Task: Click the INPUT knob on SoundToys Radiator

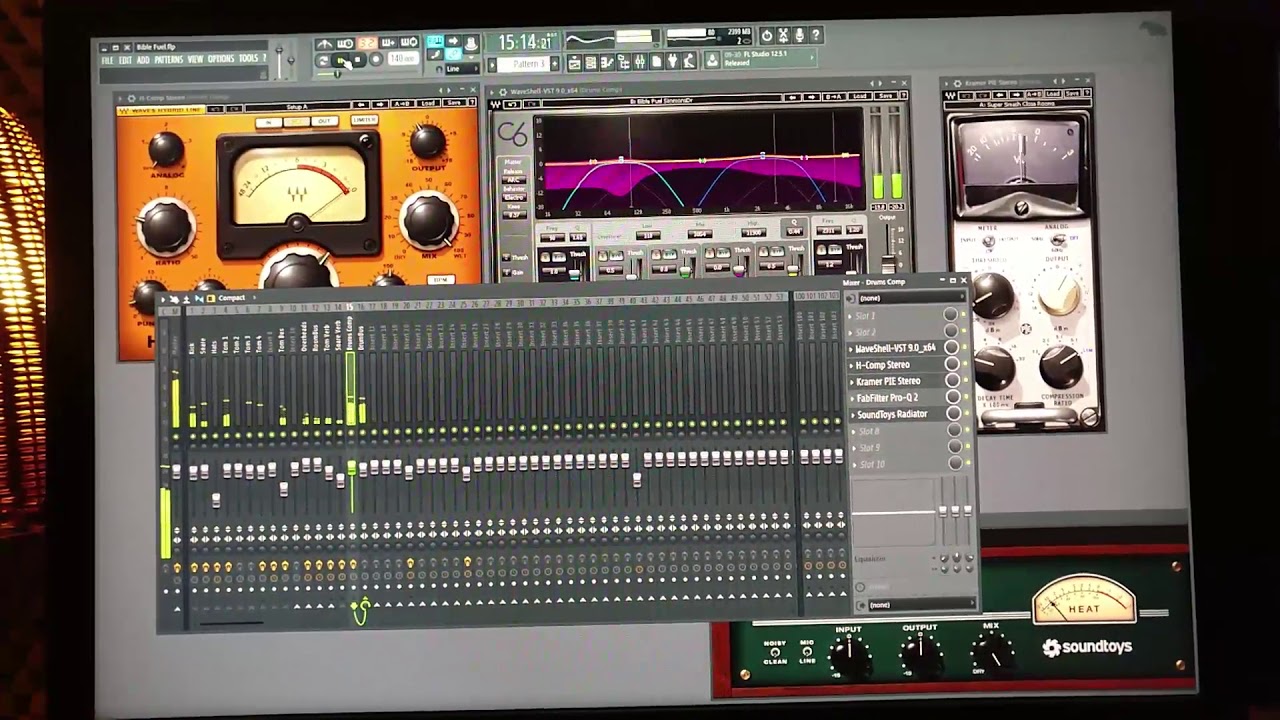Action: point(850,655)
